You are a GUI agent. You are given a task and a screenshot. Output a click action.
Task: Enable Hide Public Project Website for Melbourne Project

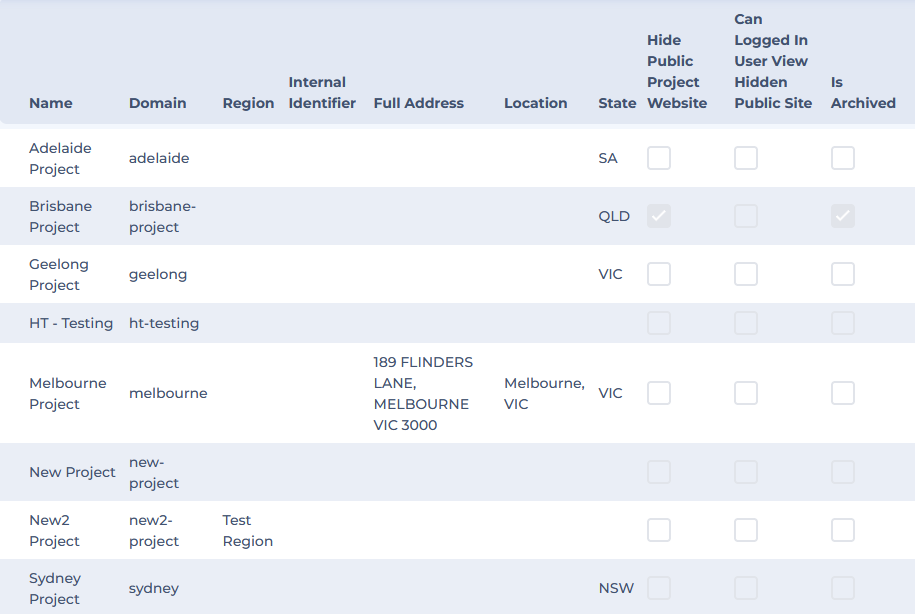tap(658, 393)
